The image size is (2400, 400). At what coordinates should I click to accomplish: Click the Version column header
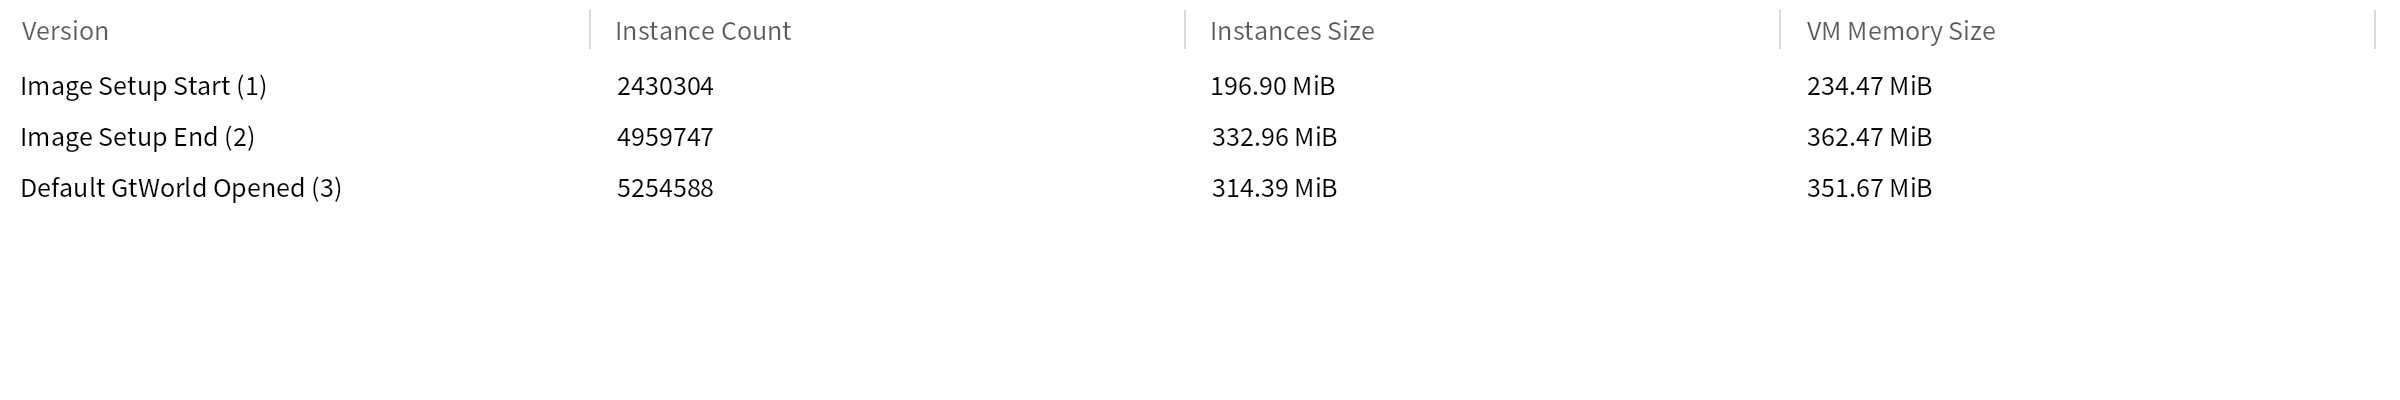[x=65, y=31]
